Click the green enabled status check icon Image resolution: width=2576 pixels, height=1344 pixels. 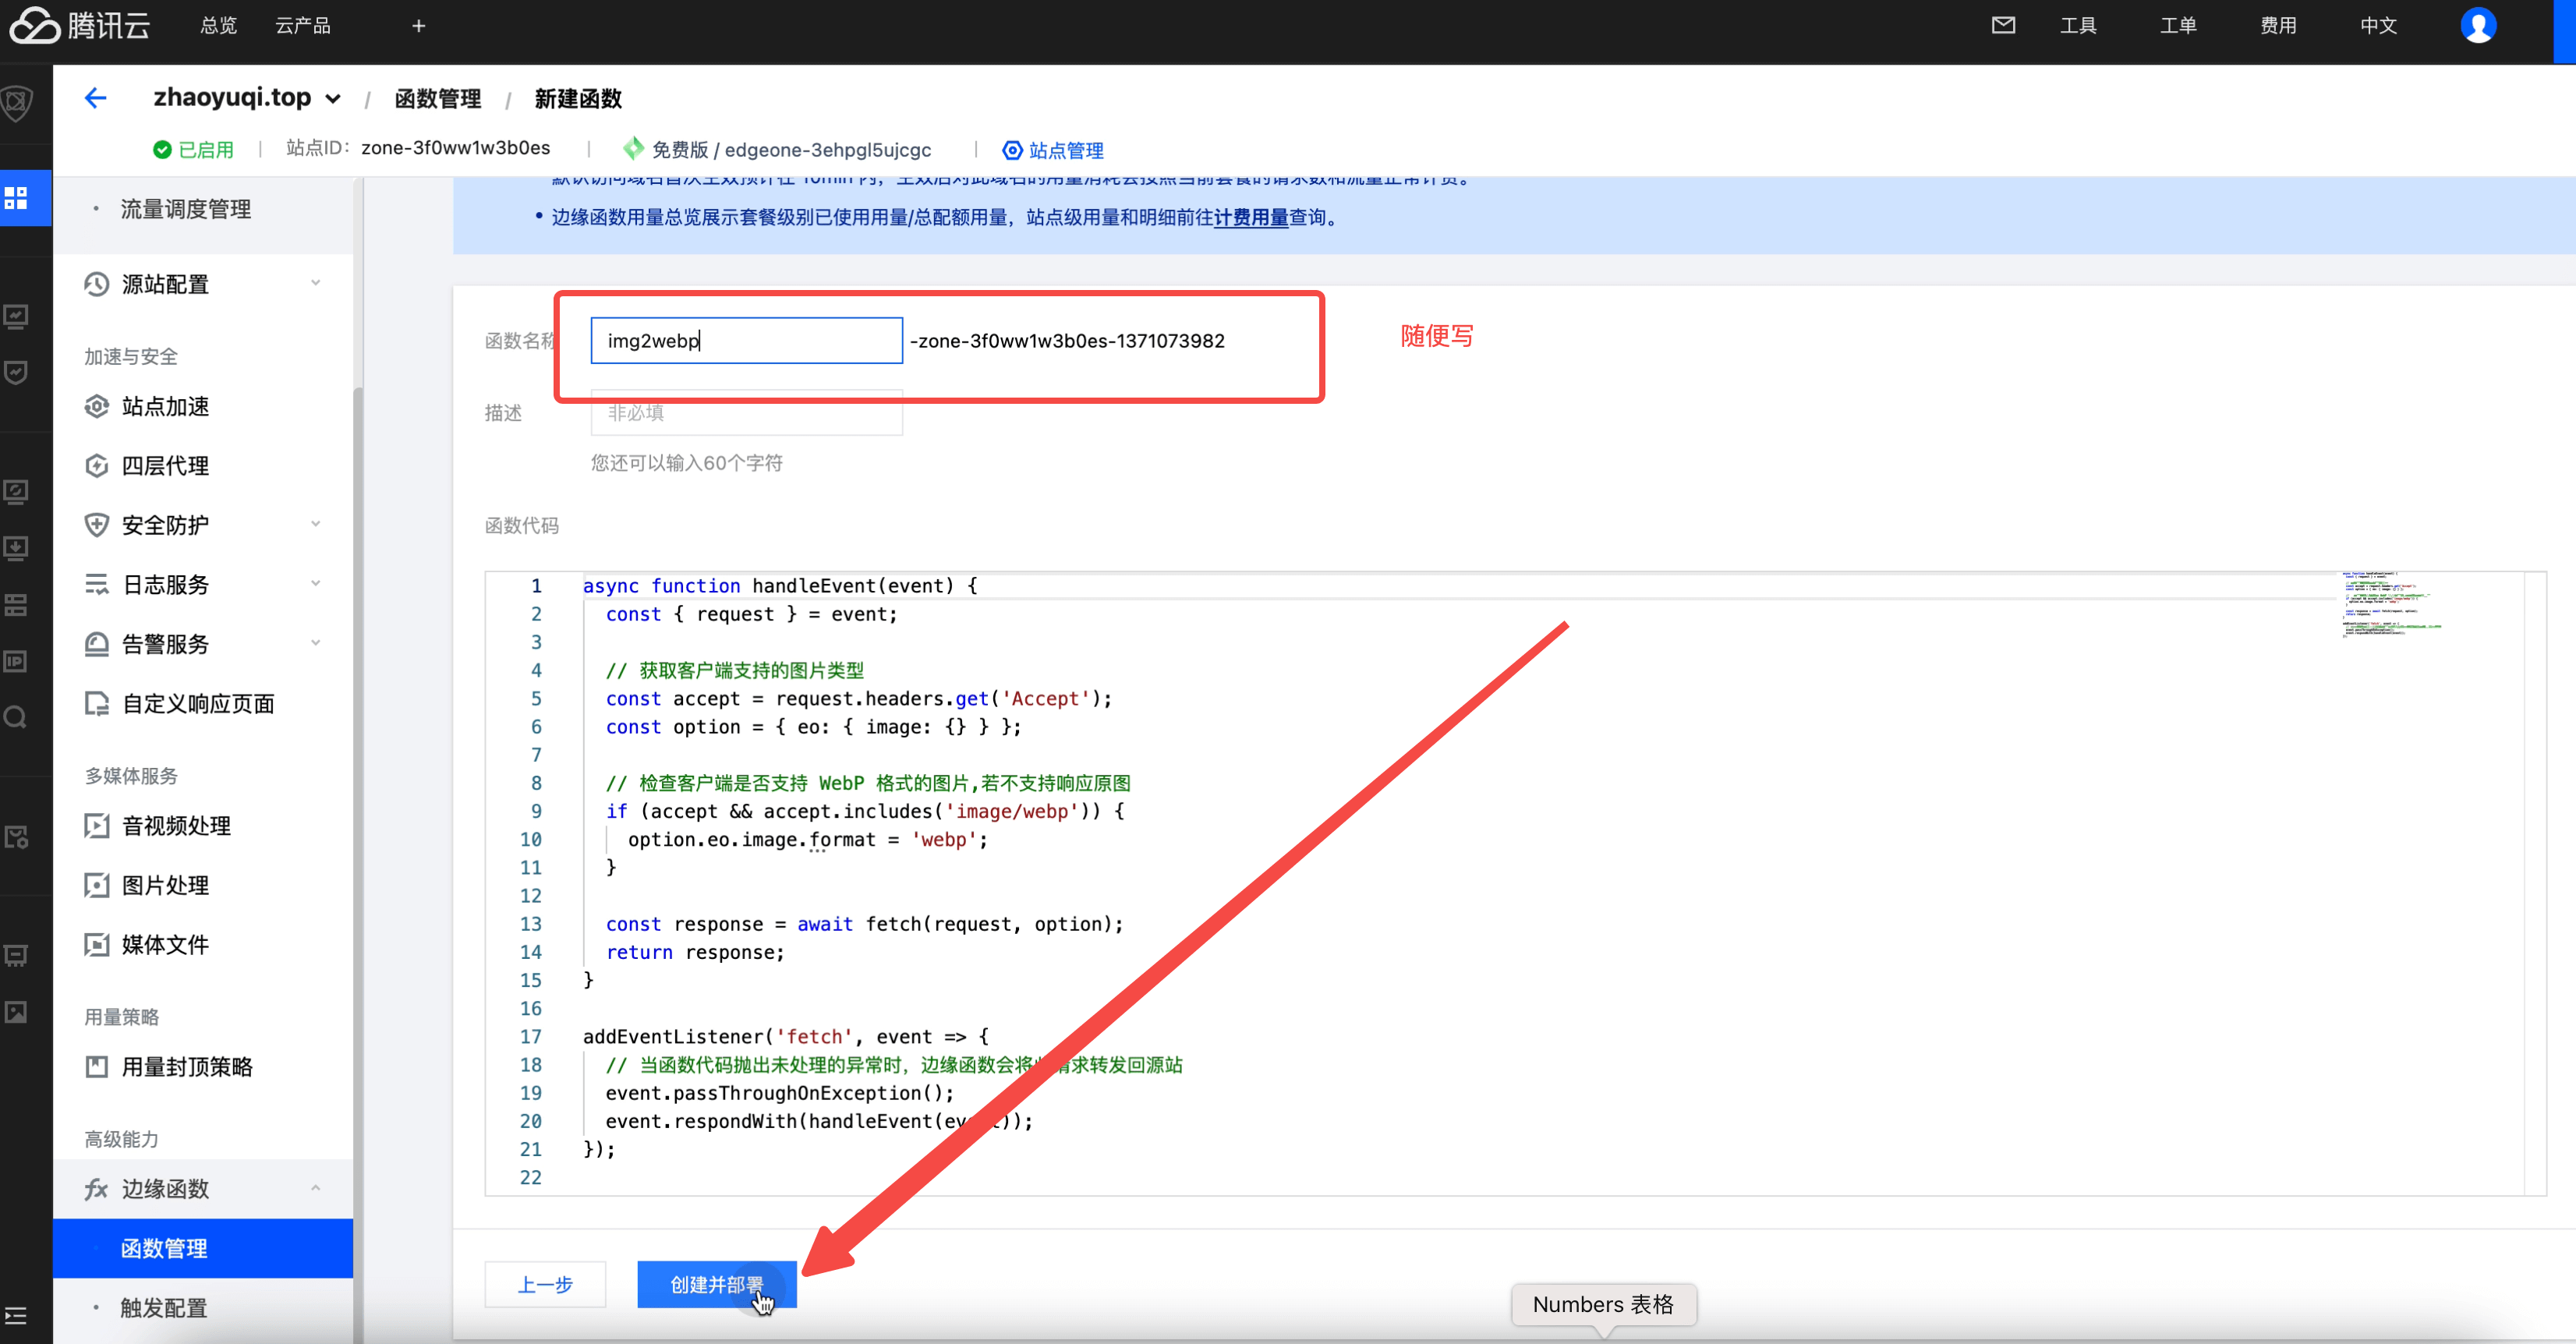[x=162, y=150]
